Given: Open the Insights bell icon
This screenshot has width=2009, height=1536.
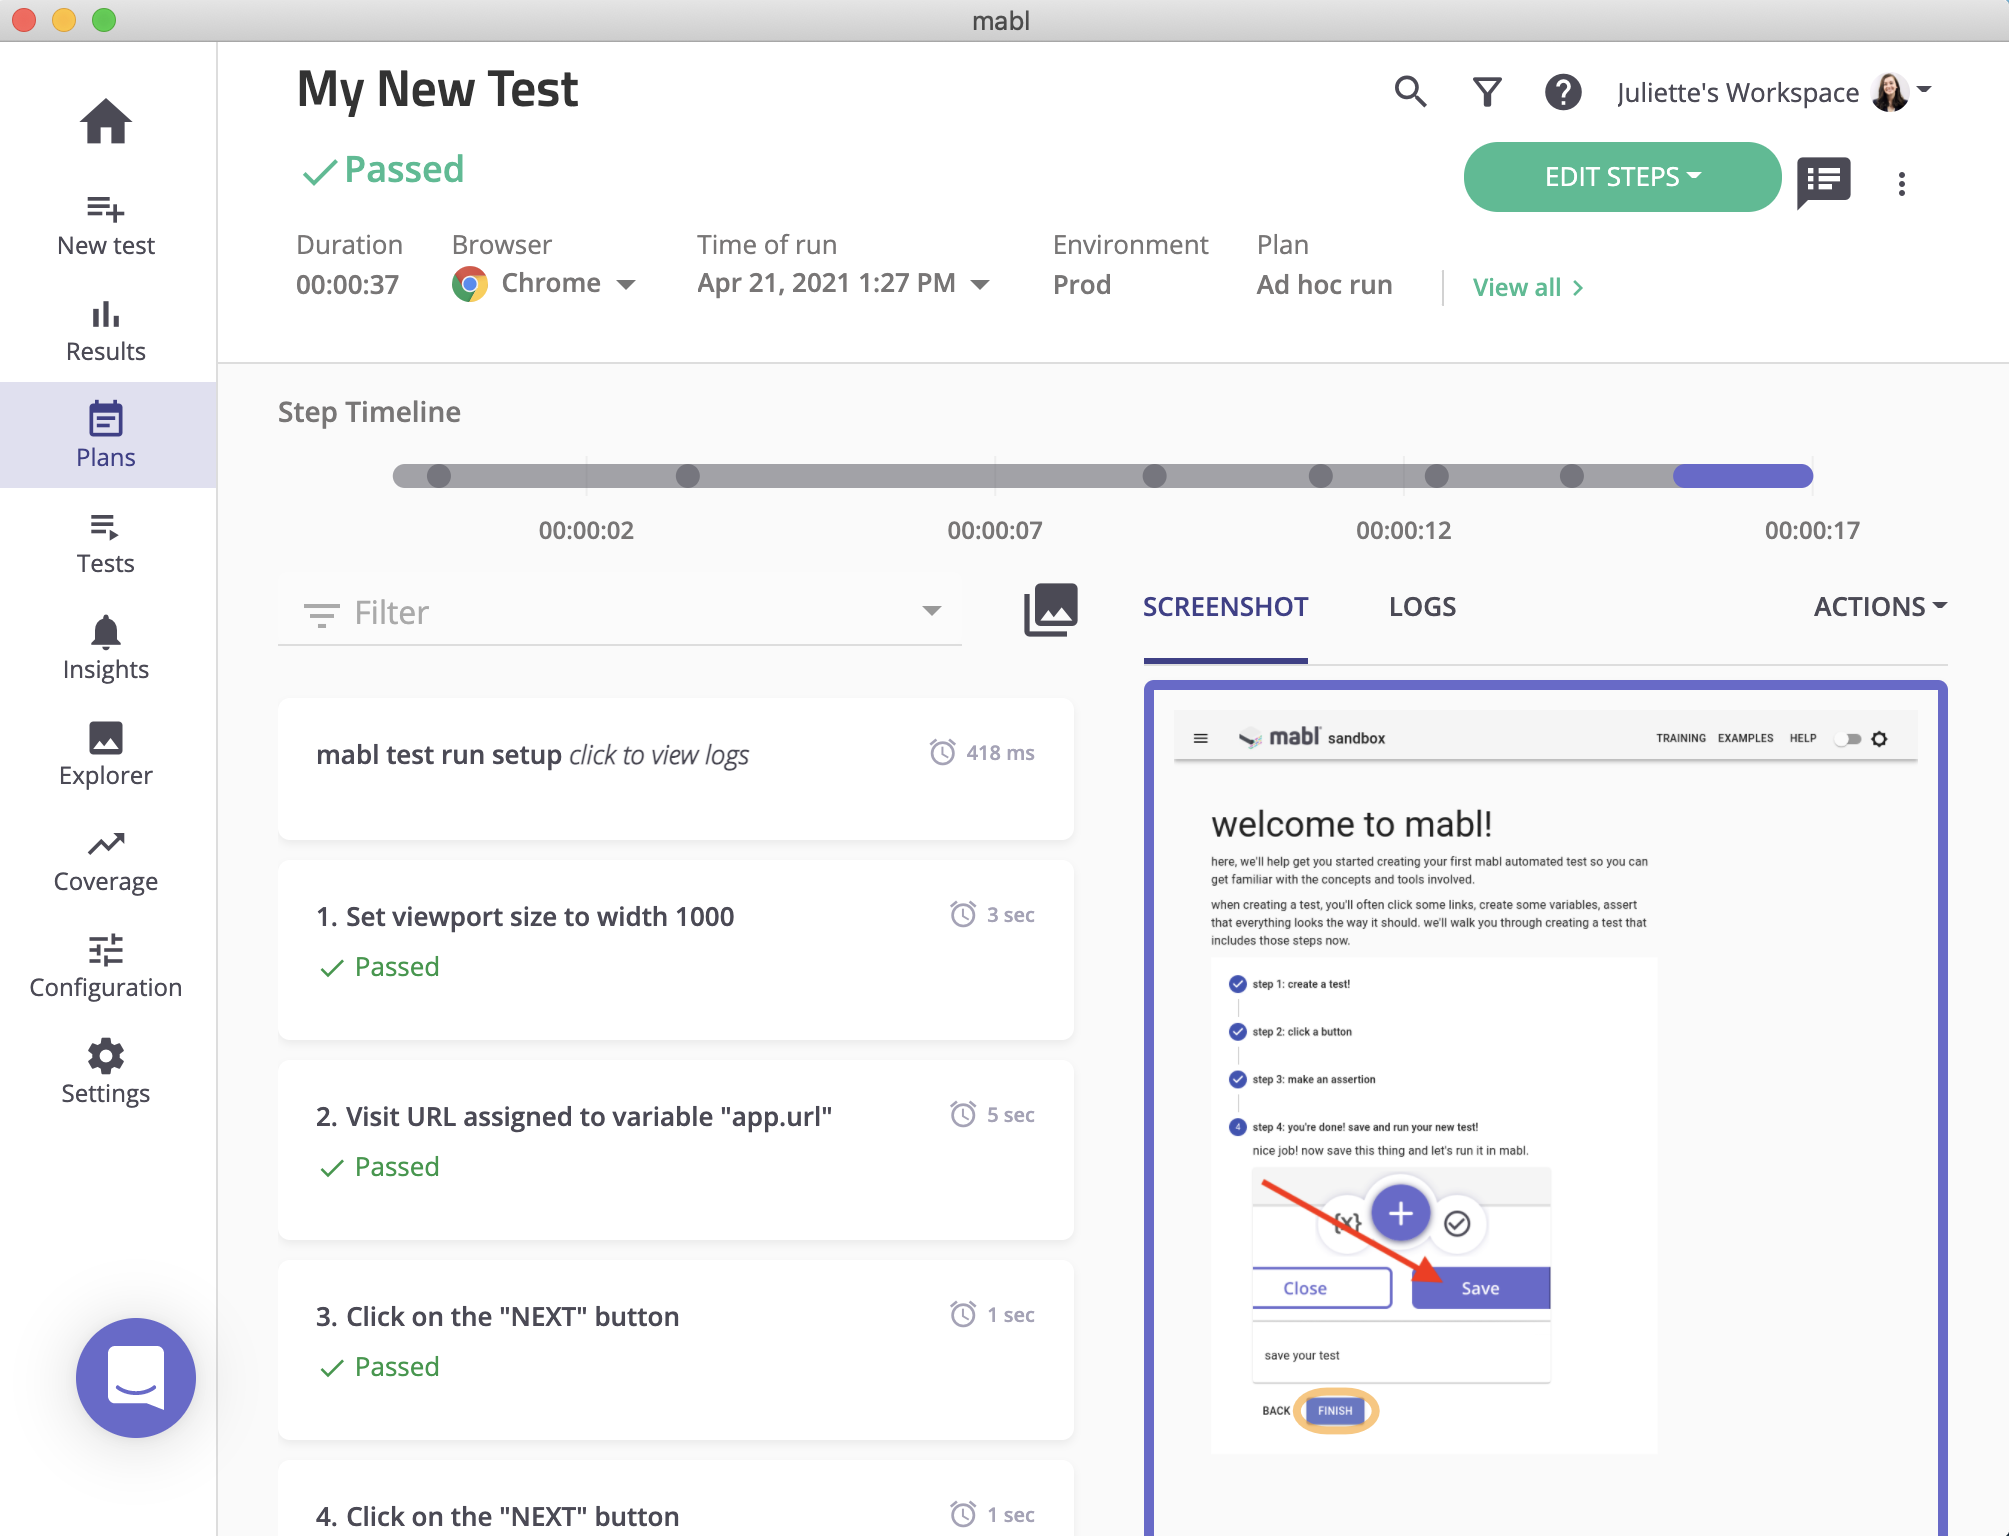Looking at the screenshot, I should (x=105, y=647).
